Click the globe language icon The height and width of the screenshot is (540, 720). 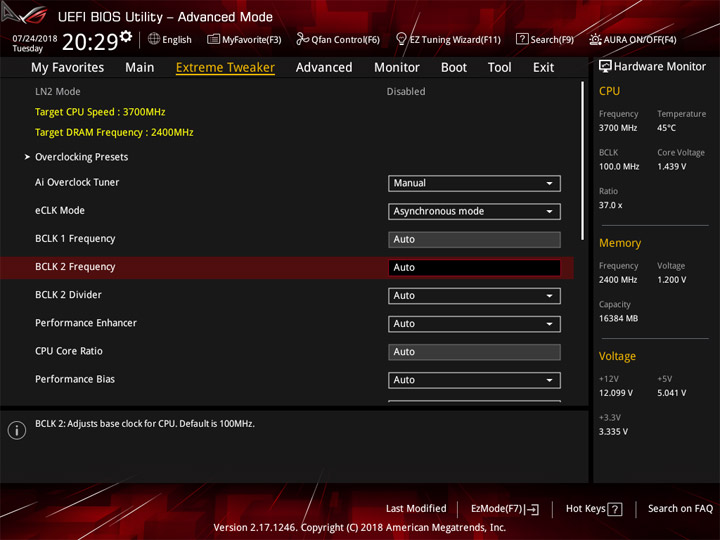pos(154,39)
